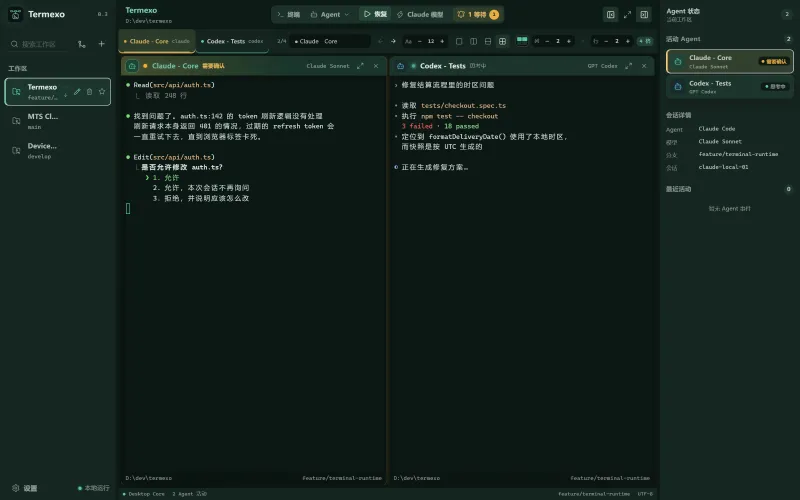The height and width of the screenshot is (500, 800).
Task: Click the local running status indicator
Action: tap(94, 488)
